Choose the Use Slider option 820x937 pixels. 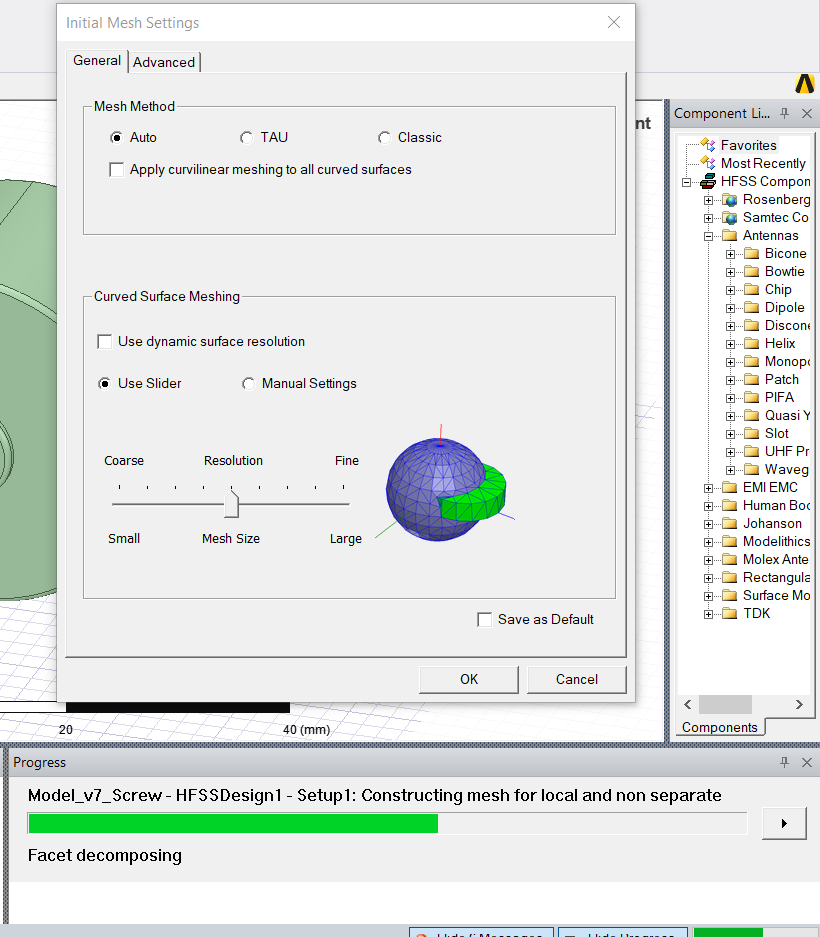pyautogui.click(x=105, y=384)
